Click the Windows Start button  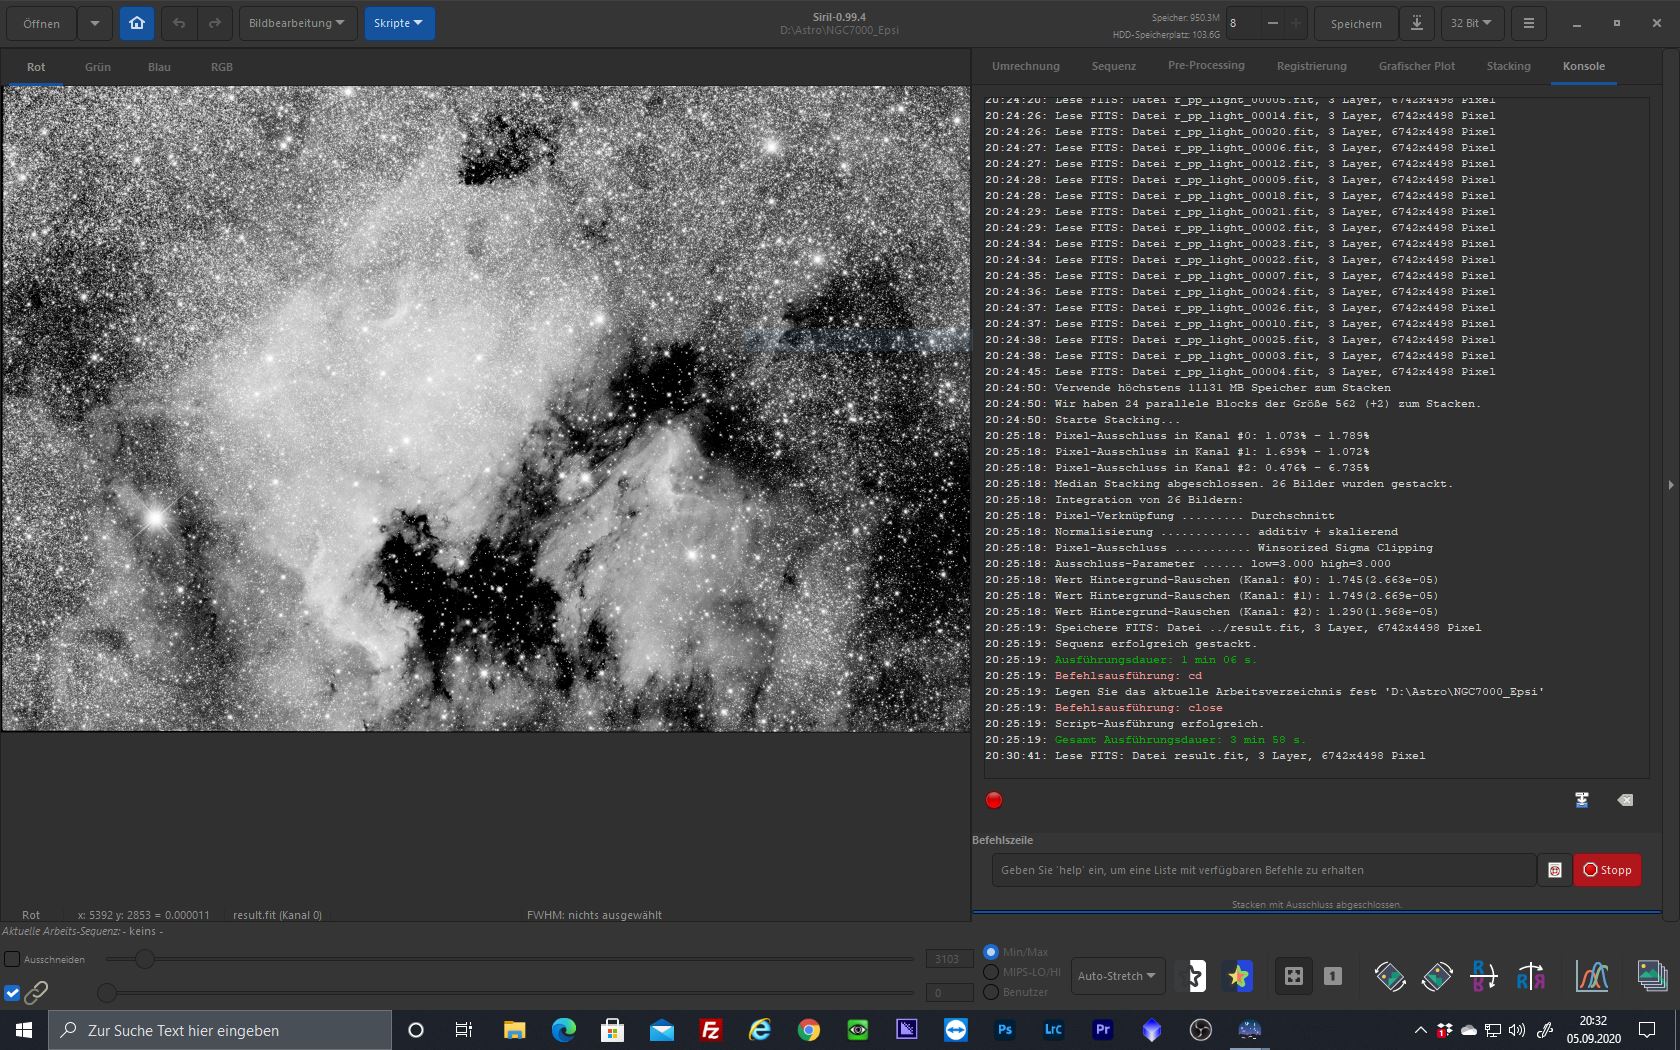[24, 1030]
